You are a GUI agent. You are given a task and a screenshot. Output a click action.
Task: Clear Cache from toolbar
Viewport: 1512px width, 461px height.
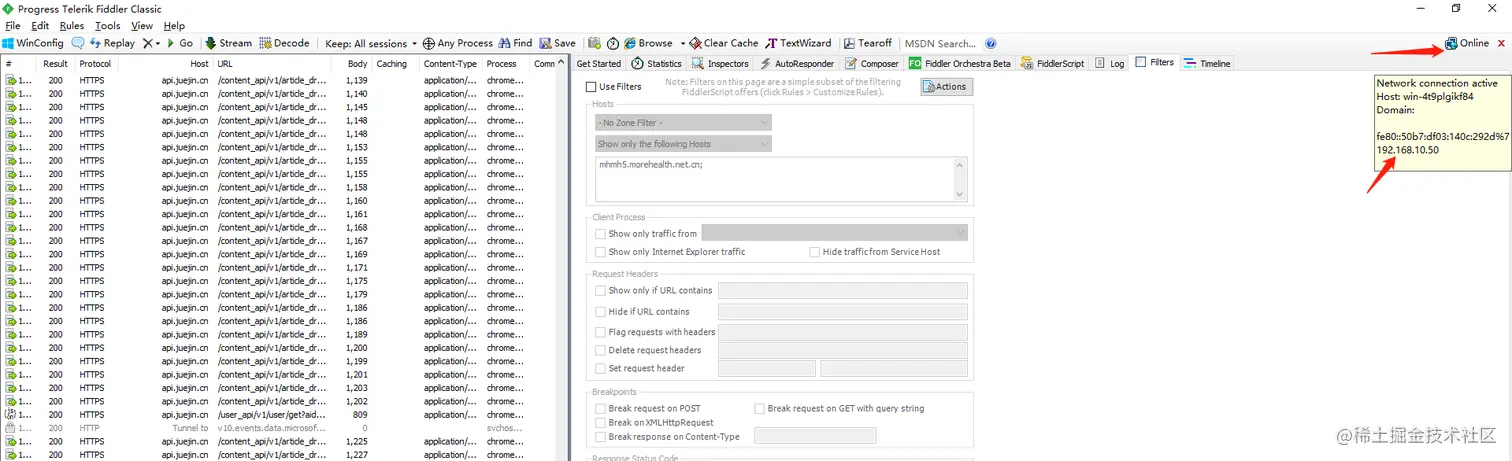coord(724,43)
